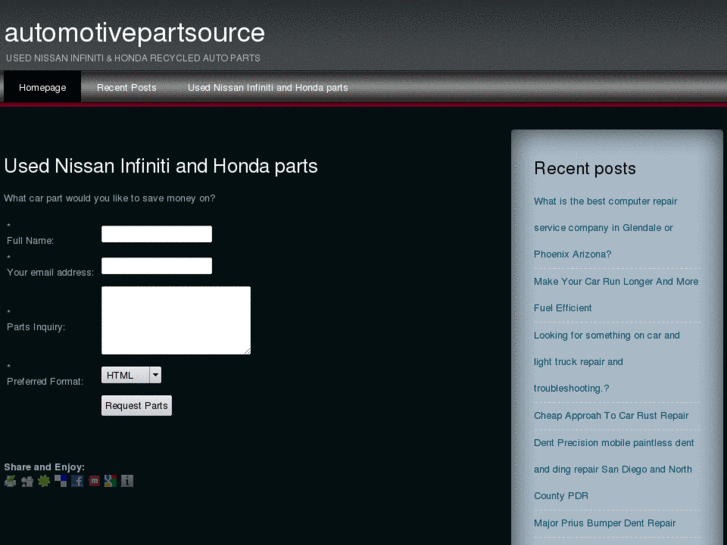The image size is (727, 545).
Task: Click the Digg share icon
Action: pyautogui.click(x=27, y=481)
